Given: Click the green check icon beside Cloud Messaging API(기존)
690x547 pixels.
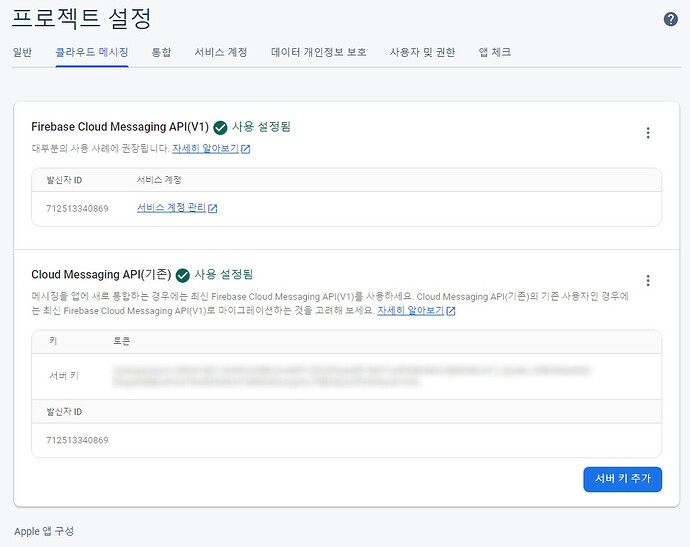Looking at the screenshot, I should [x=183, y=275].
